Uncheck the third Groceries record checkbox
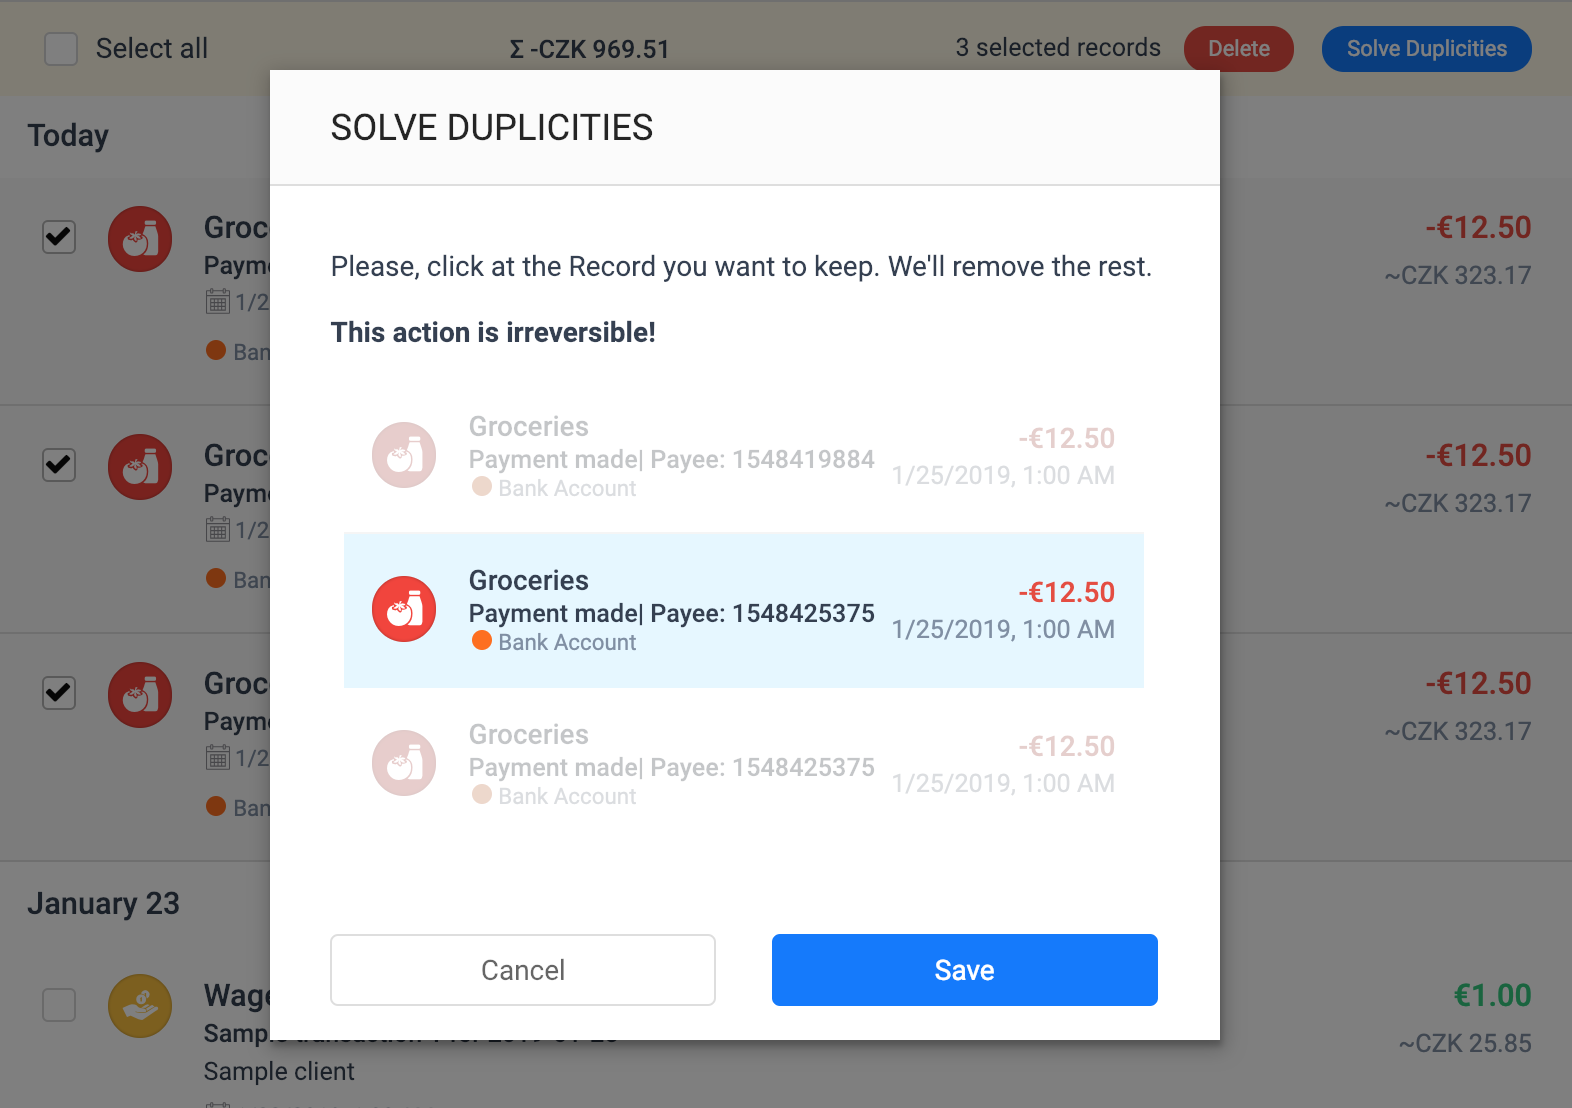1572x1108 pixels. tap(59, 693)
